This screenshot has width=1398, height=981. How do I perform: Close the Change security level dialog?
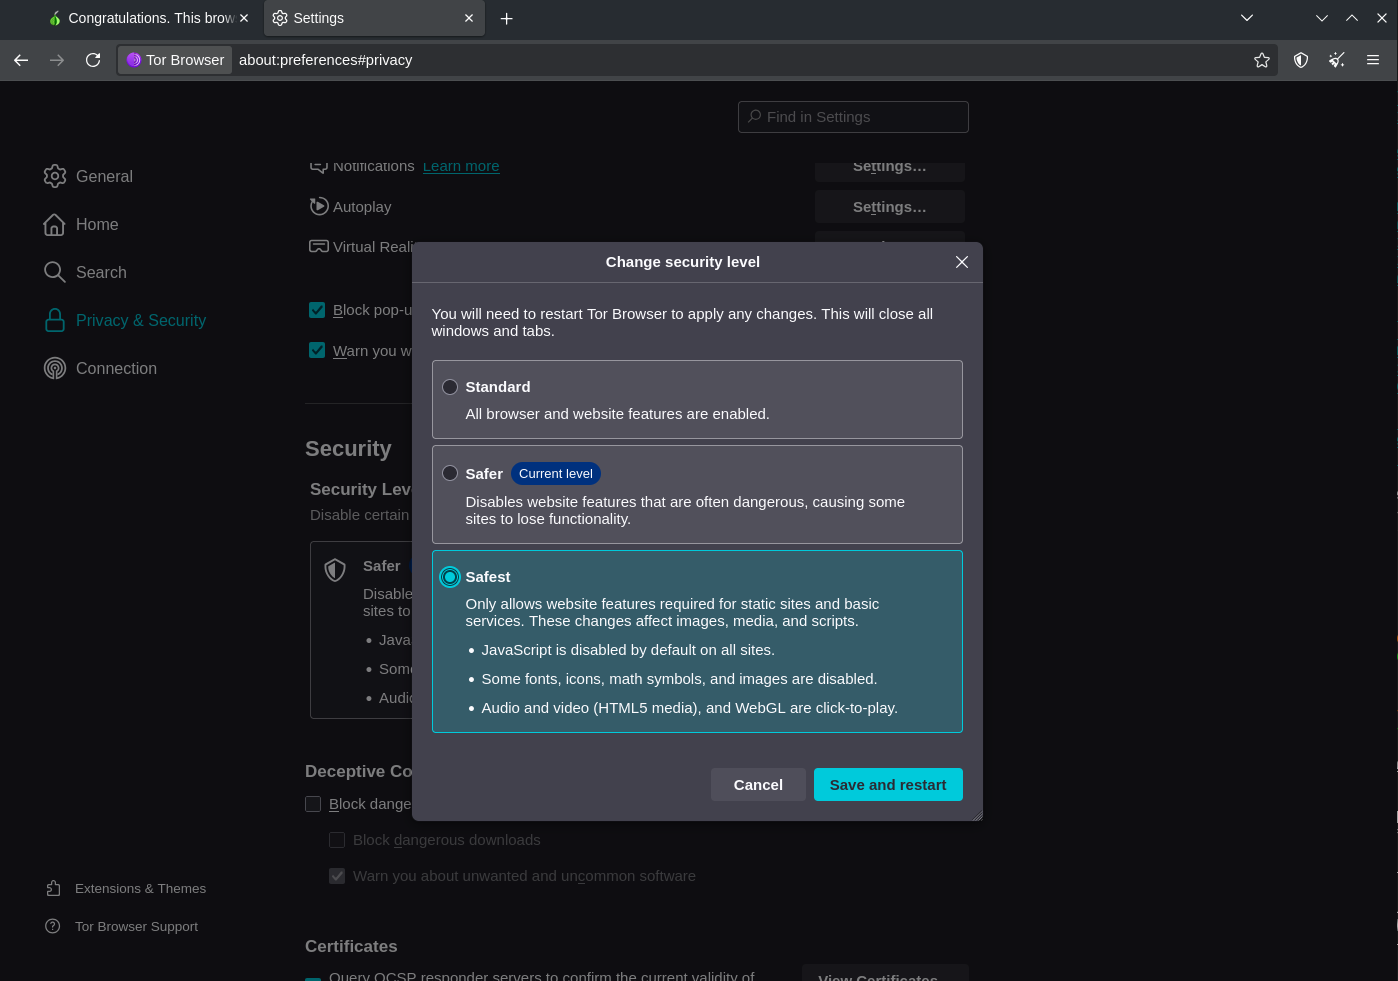point(962,262)
